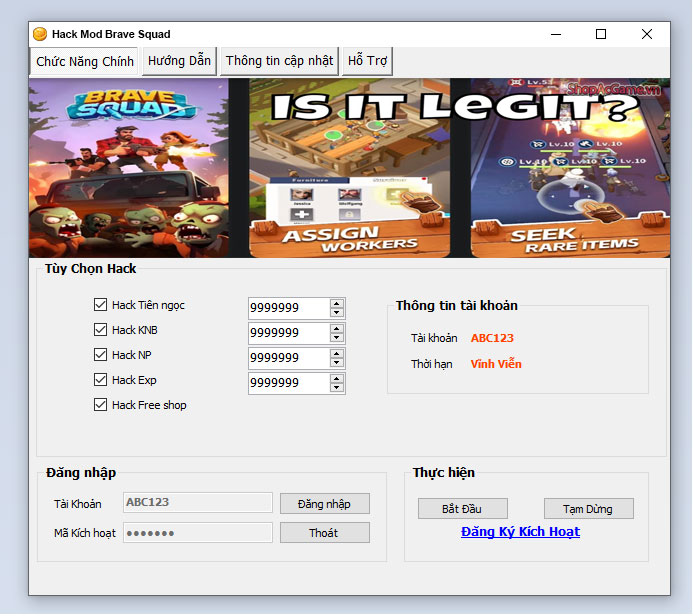This screenshot has height=616, width=693.
Task: Select the Hỗ Trợ tab
Action: [367, 61]
